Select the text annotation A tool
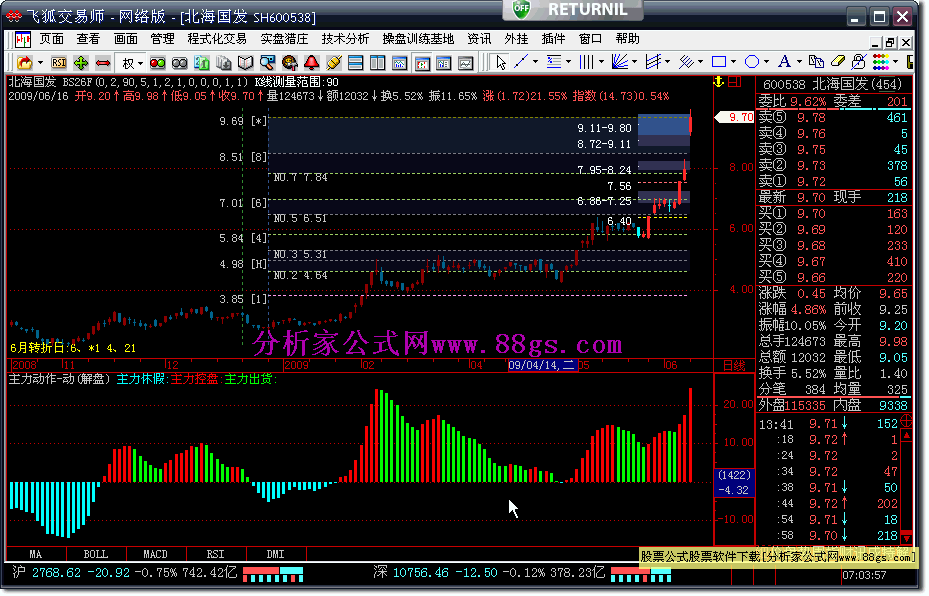The height and width of the screenshot is (596, 929). (x=784, y=62)
